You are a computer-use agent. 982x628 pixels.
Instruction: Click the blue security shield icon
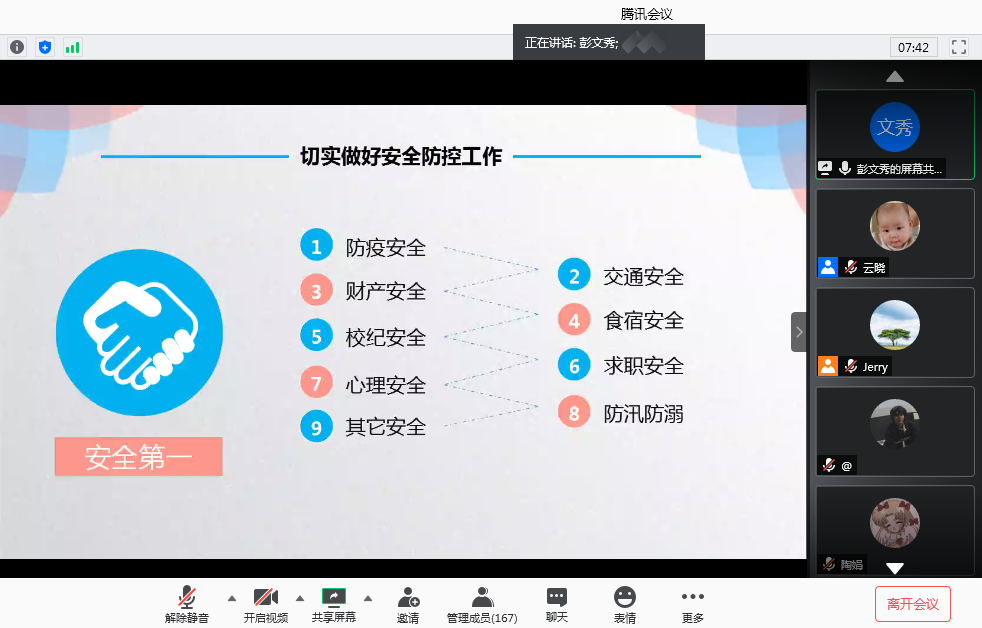[44, 47]
